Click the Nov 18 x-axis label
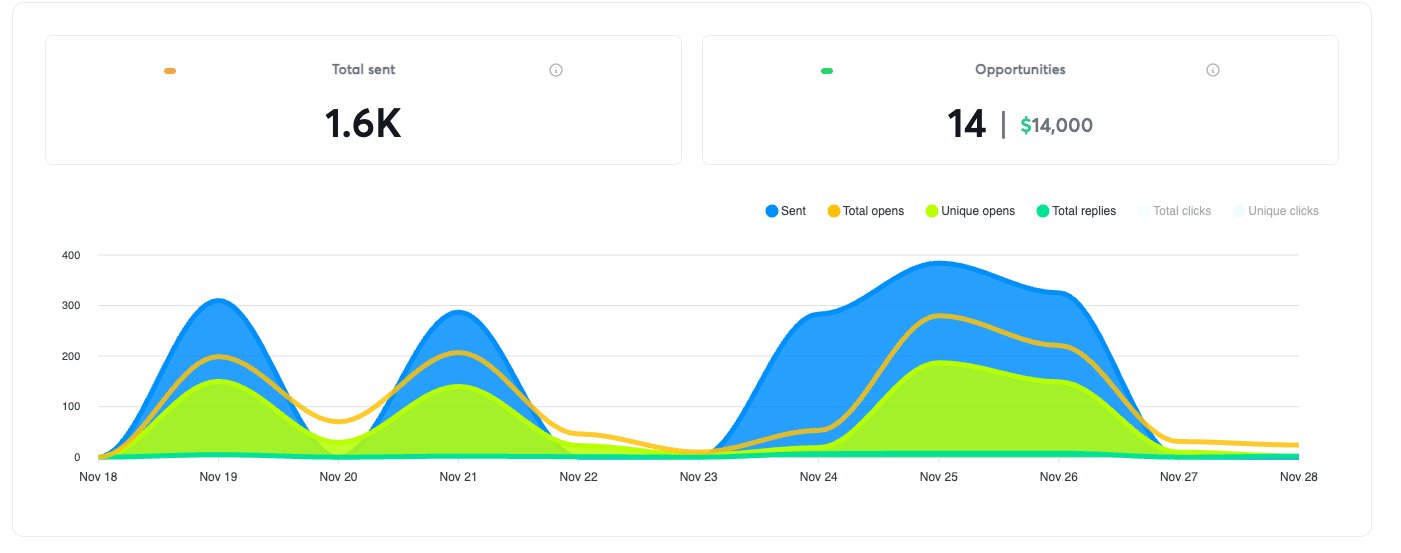The image size is (1401, 553). [98, 477]
